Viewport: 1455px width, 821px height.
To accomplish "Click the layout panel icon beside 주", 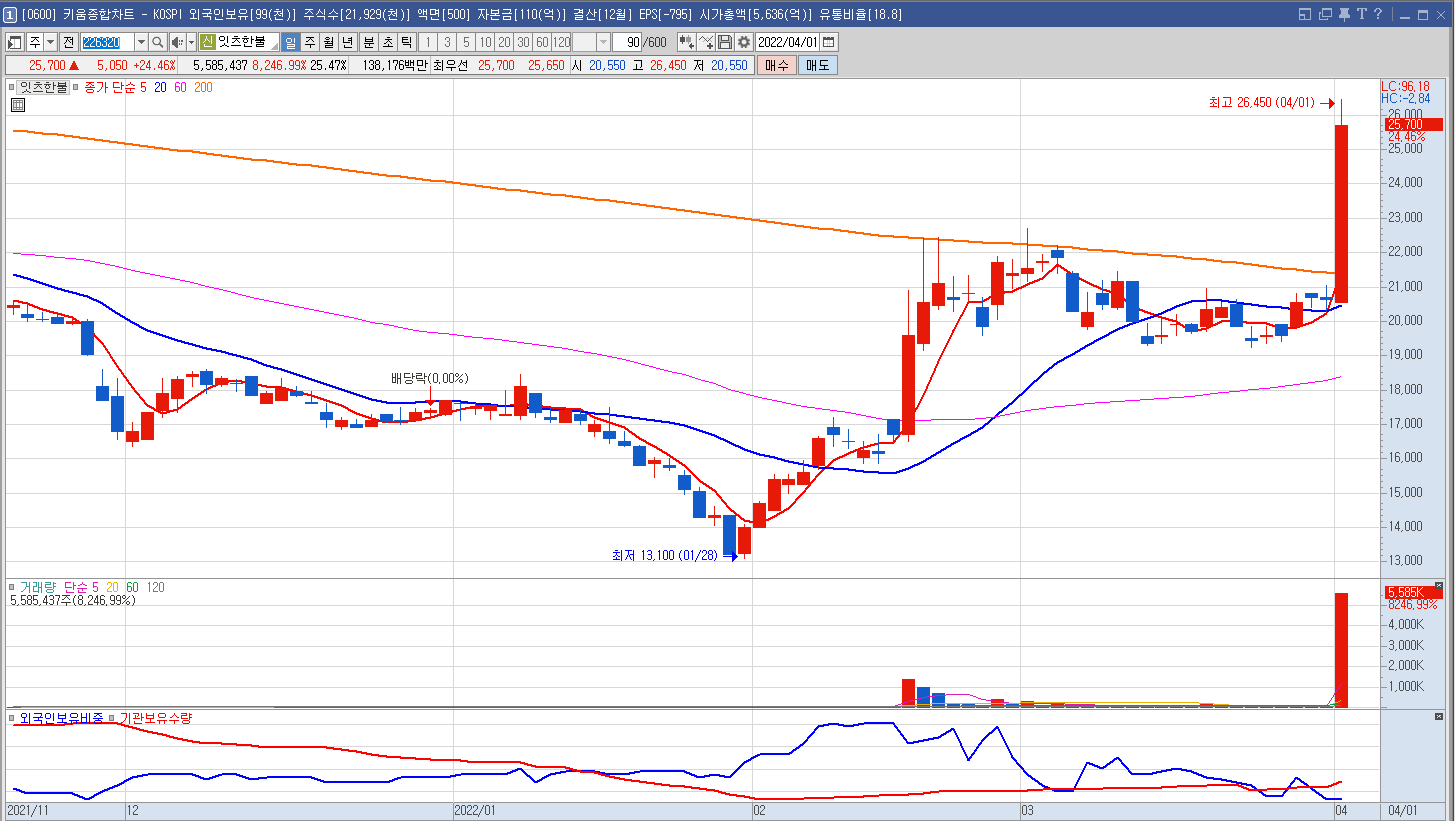I will pos(15,42).
